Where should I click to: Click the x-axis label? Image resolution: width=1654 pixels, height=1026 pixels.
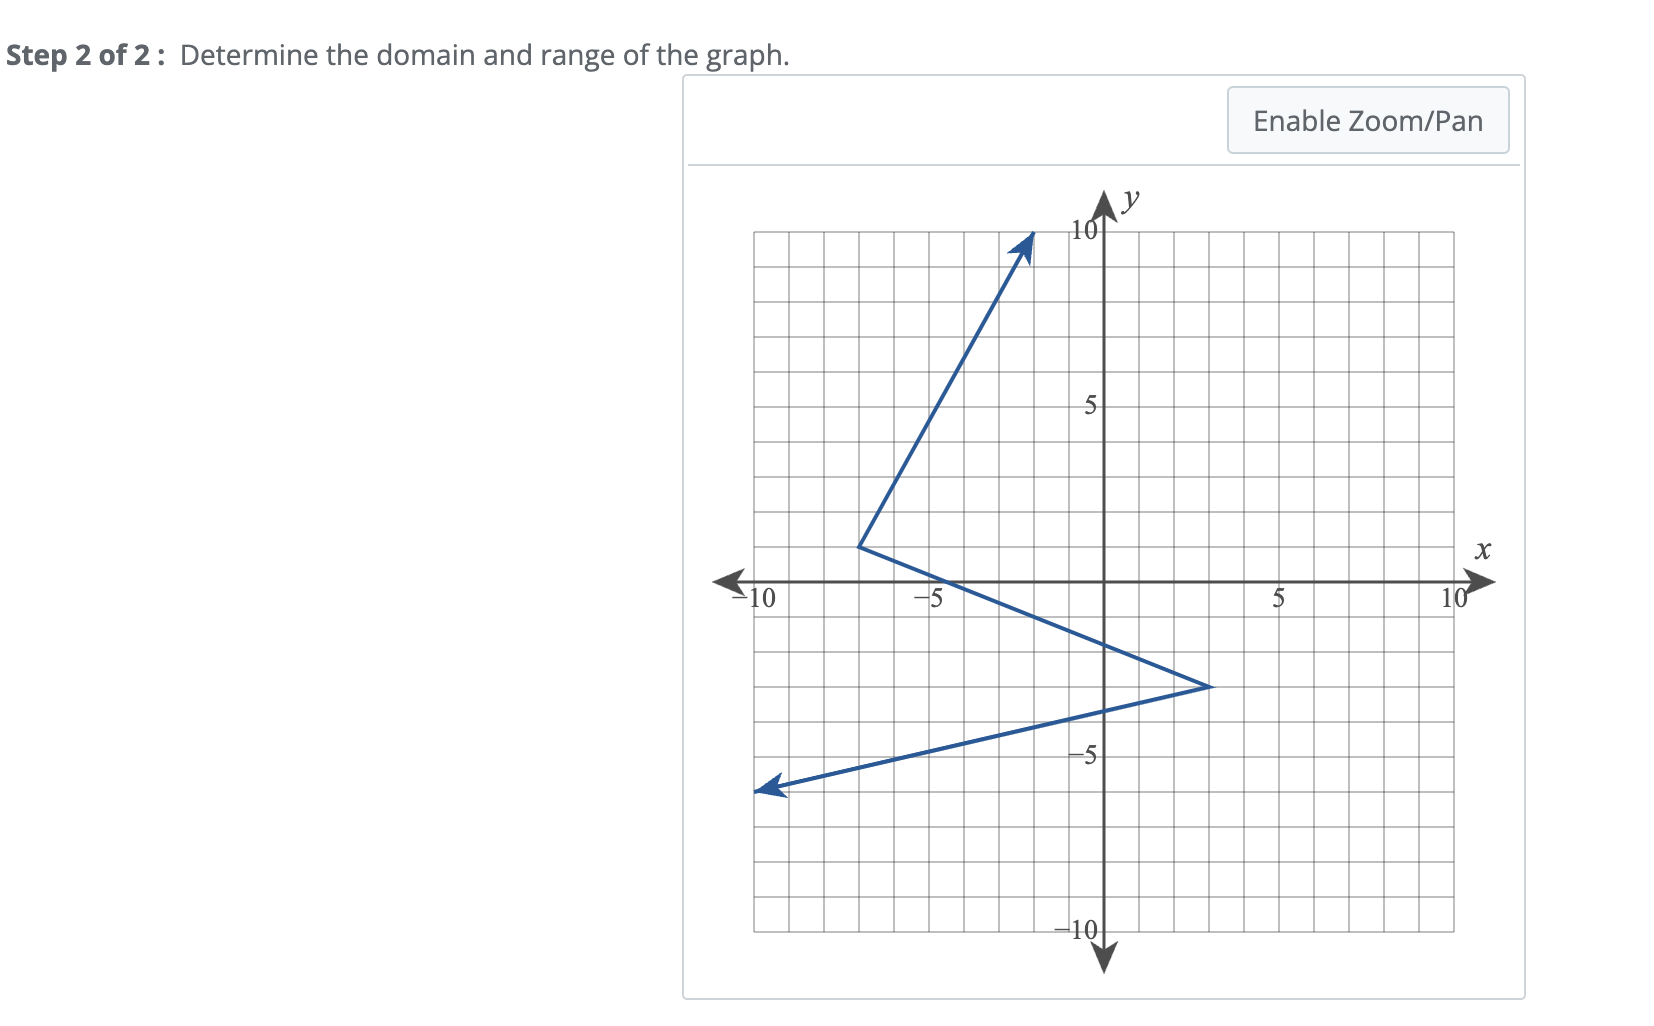[1484, 549]
